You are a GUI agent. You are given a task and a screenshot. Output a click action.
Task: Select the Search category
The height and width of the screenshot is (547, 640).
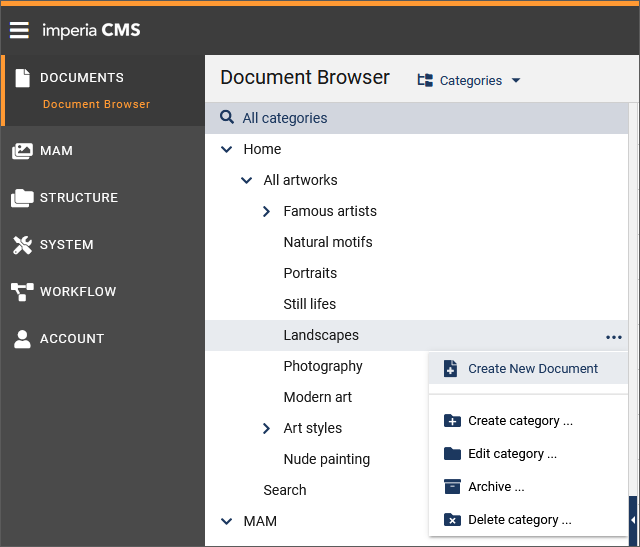coord(284,490)
